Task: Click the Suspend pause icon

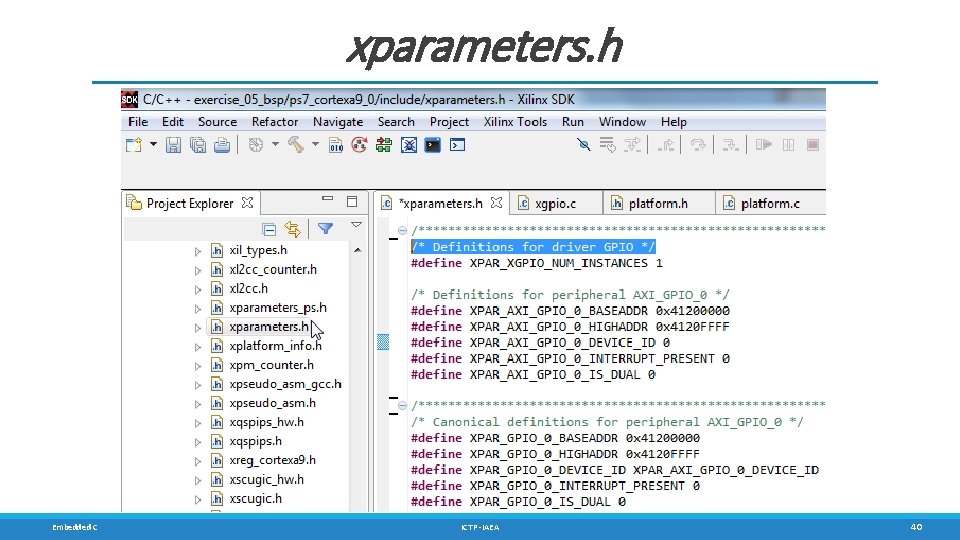Action: pos(789,145)
